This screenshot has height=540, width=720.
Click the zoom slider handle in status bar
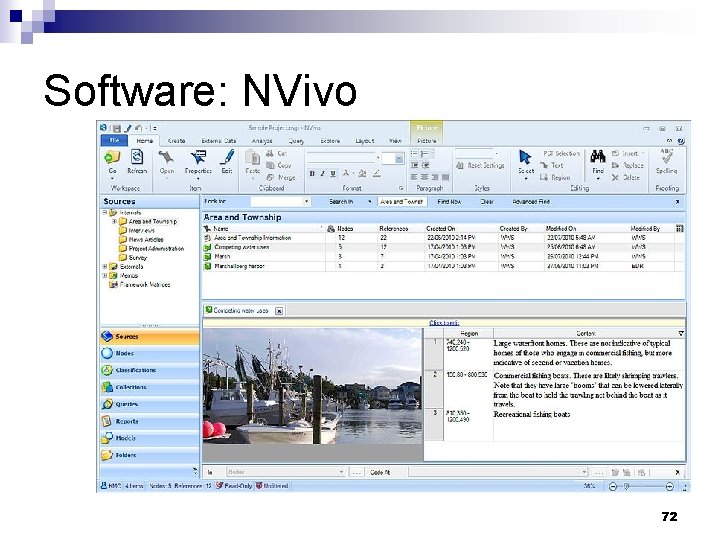626,486
